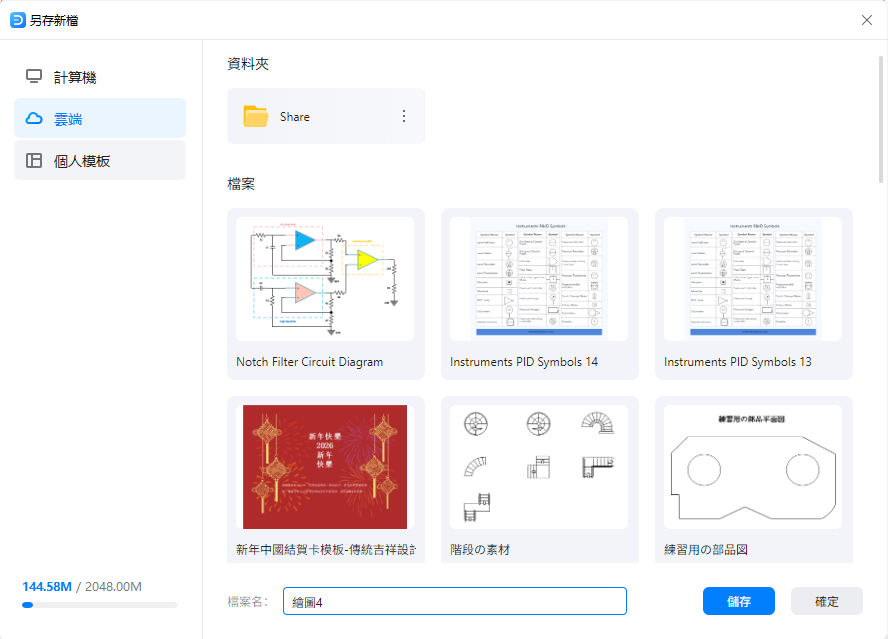Screen dimensions: 888x639
Task: Open the 階段の素材 staircase file
Action: coord(539,466)
